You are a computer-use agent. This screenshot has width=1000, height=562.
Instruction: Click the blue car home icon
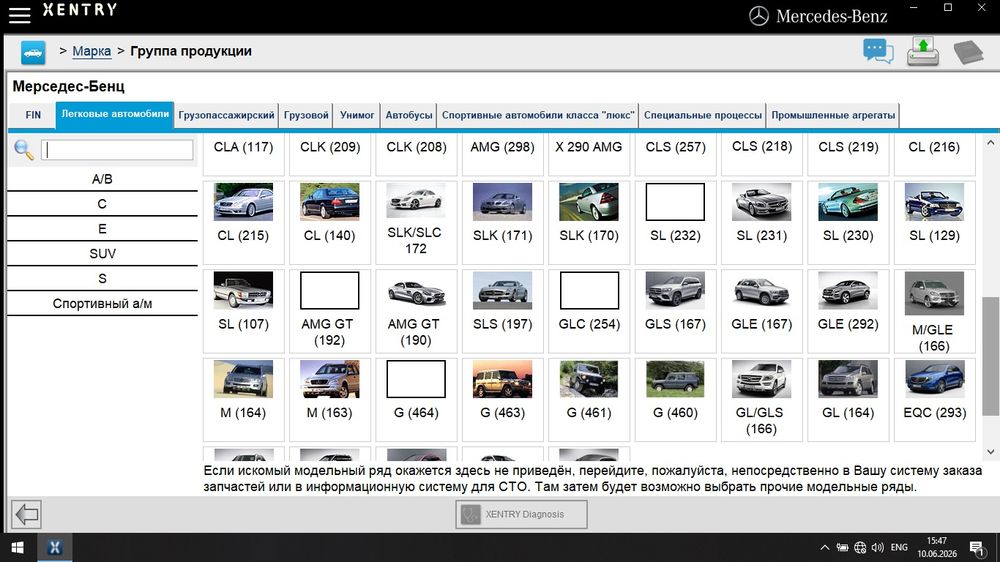click(33, 52)
